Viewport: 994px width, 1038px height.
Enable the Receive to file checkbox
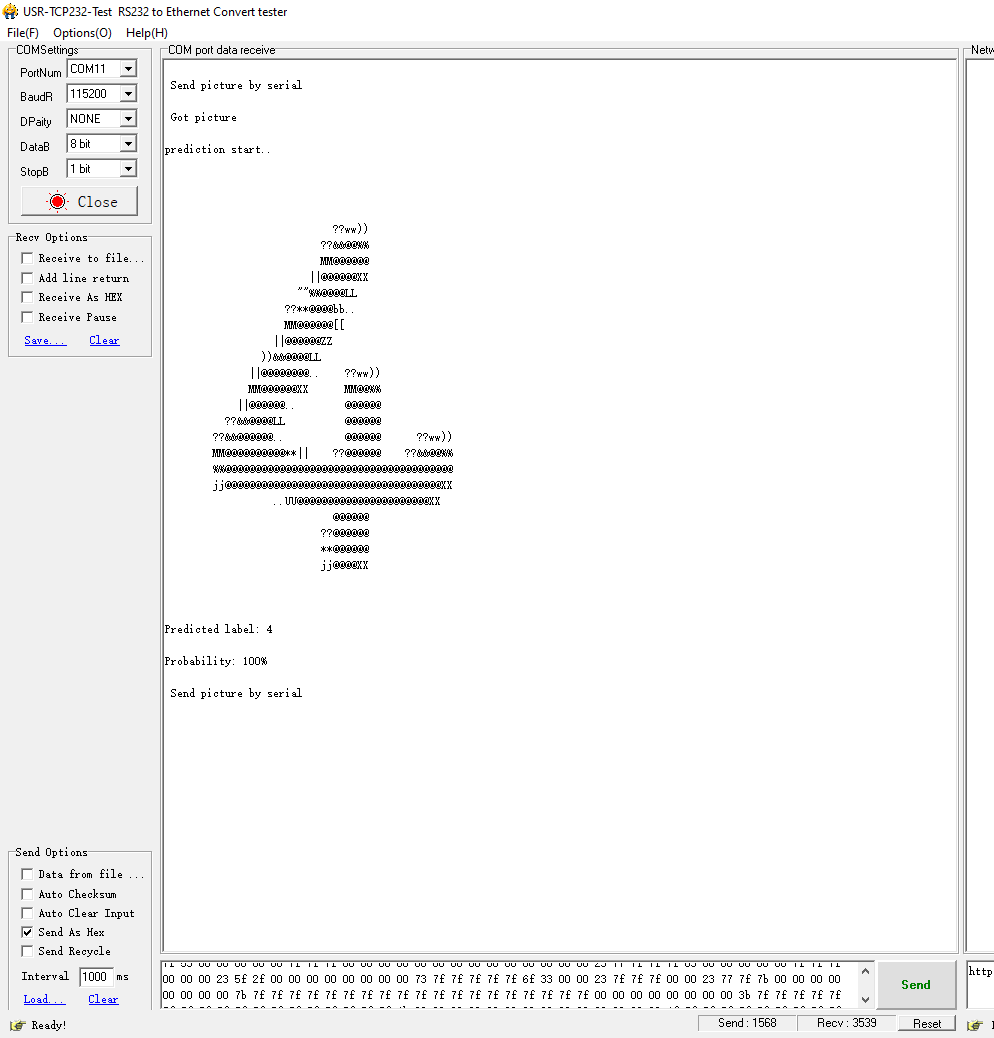[x=26, y=258]
